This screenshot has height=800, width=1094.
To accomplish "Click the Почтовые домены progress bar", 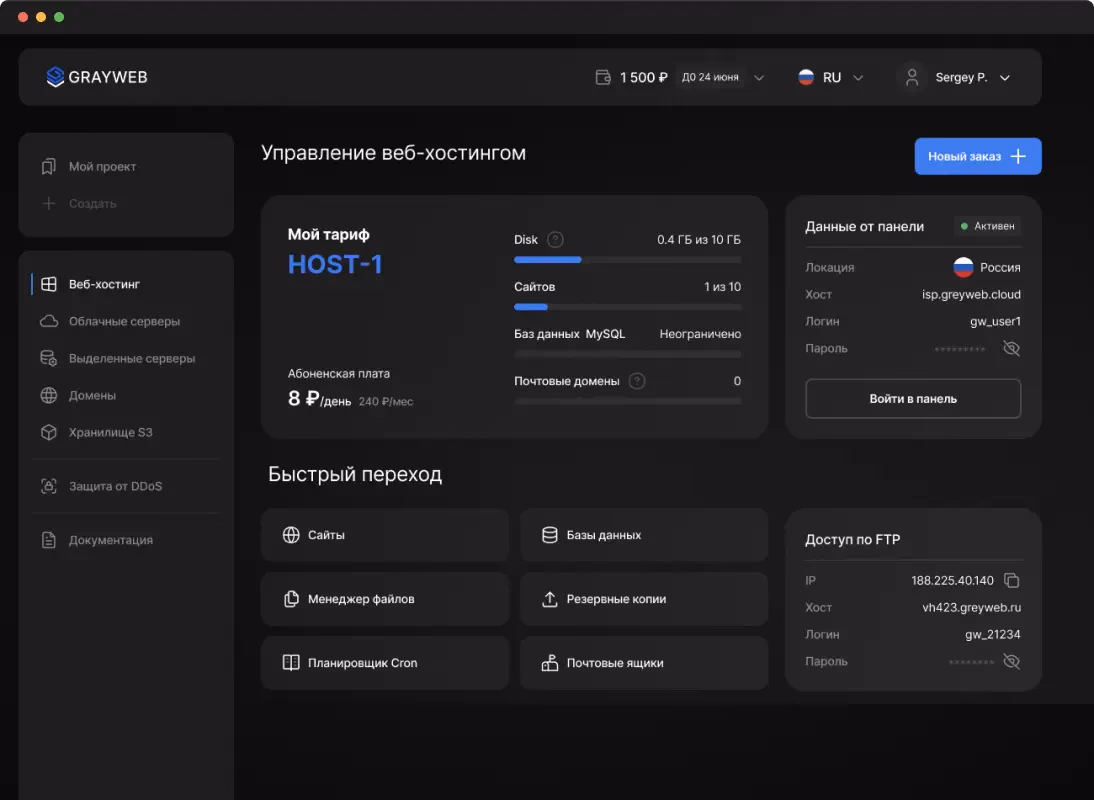I will [x=627, y=401].
